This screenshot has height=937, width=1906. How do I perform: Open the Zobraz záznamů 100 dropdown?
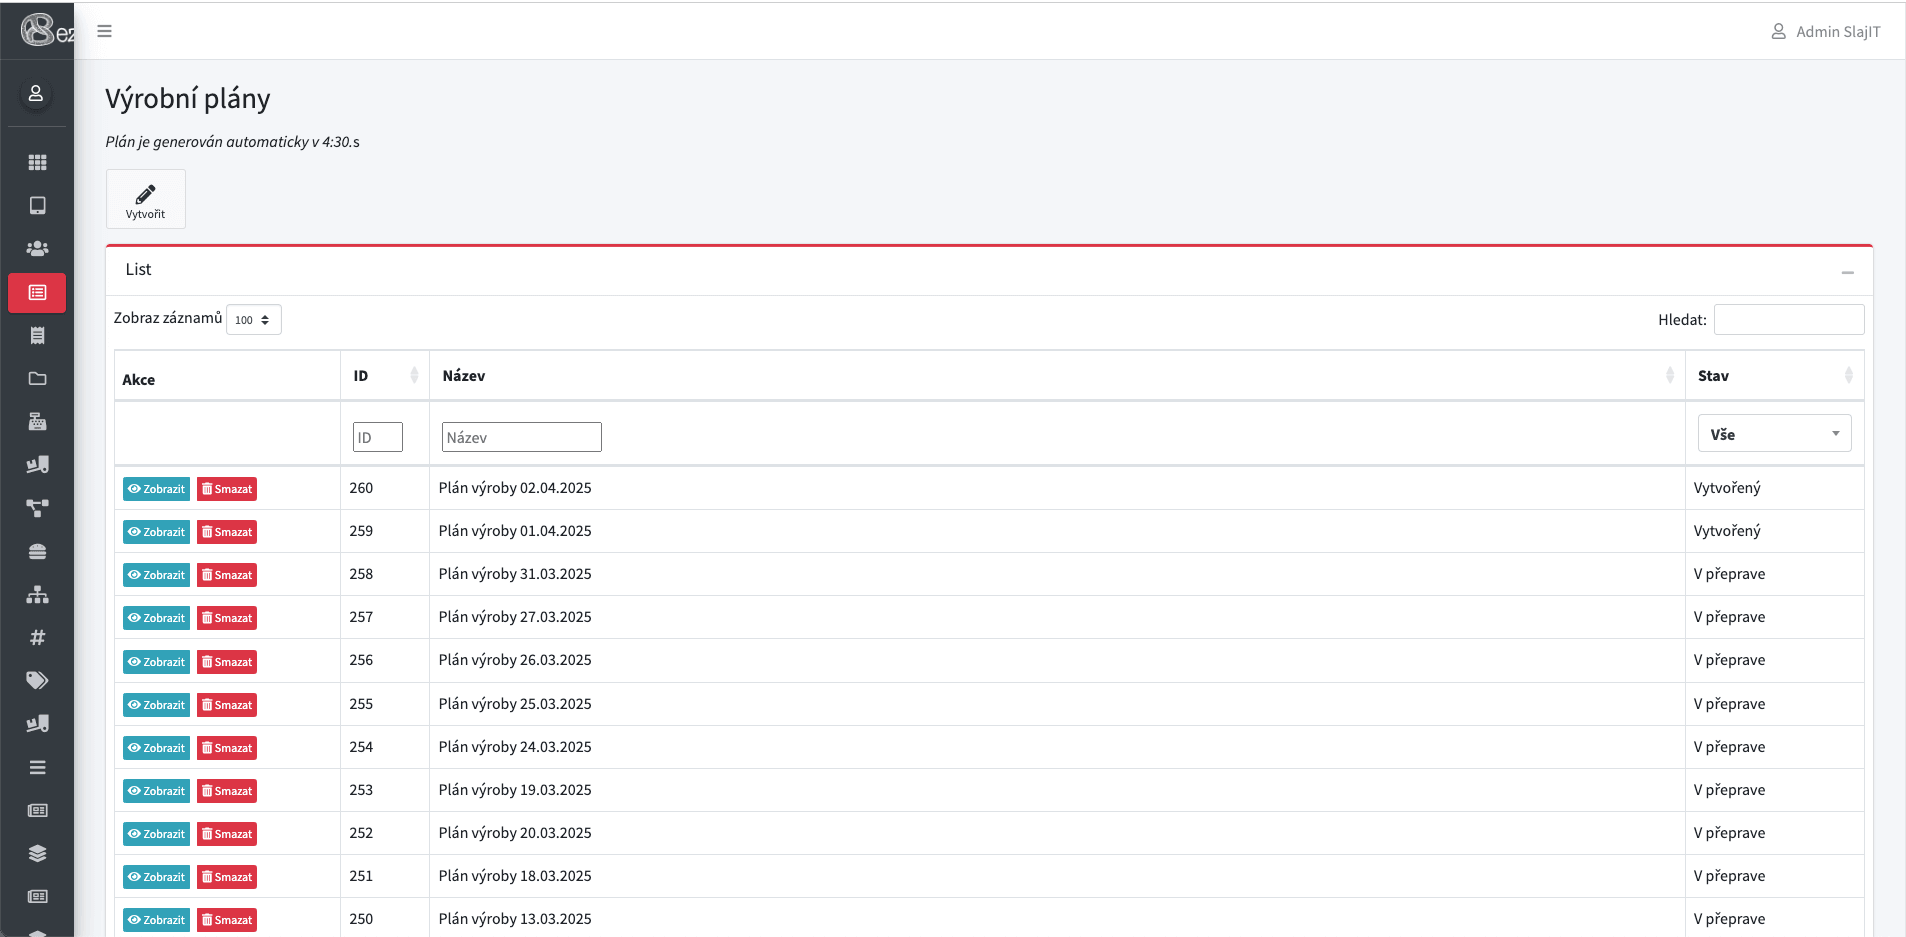coord(253,320)
